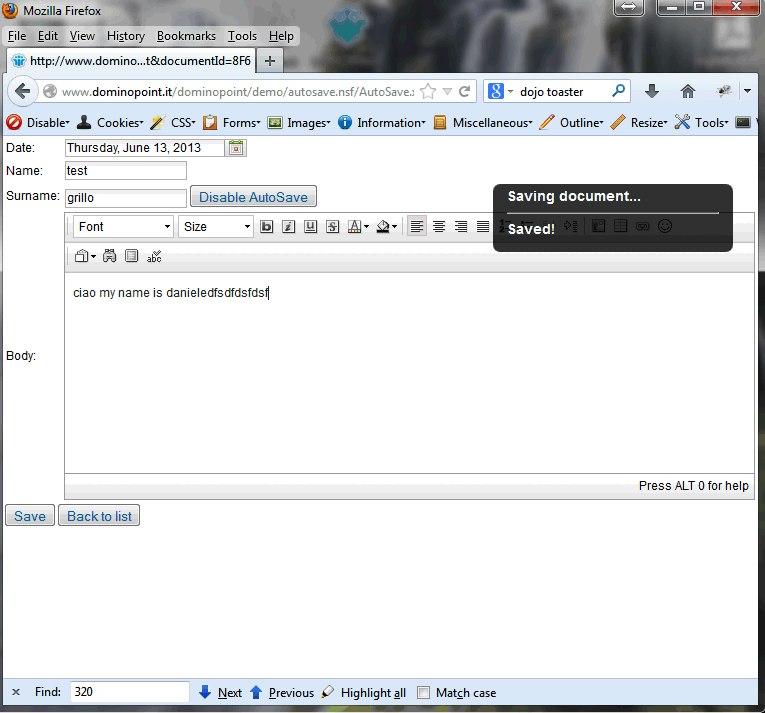Open URL history dropdown arrow
The height and width of the screenshot is (713, 765).
tap(447, 91)
